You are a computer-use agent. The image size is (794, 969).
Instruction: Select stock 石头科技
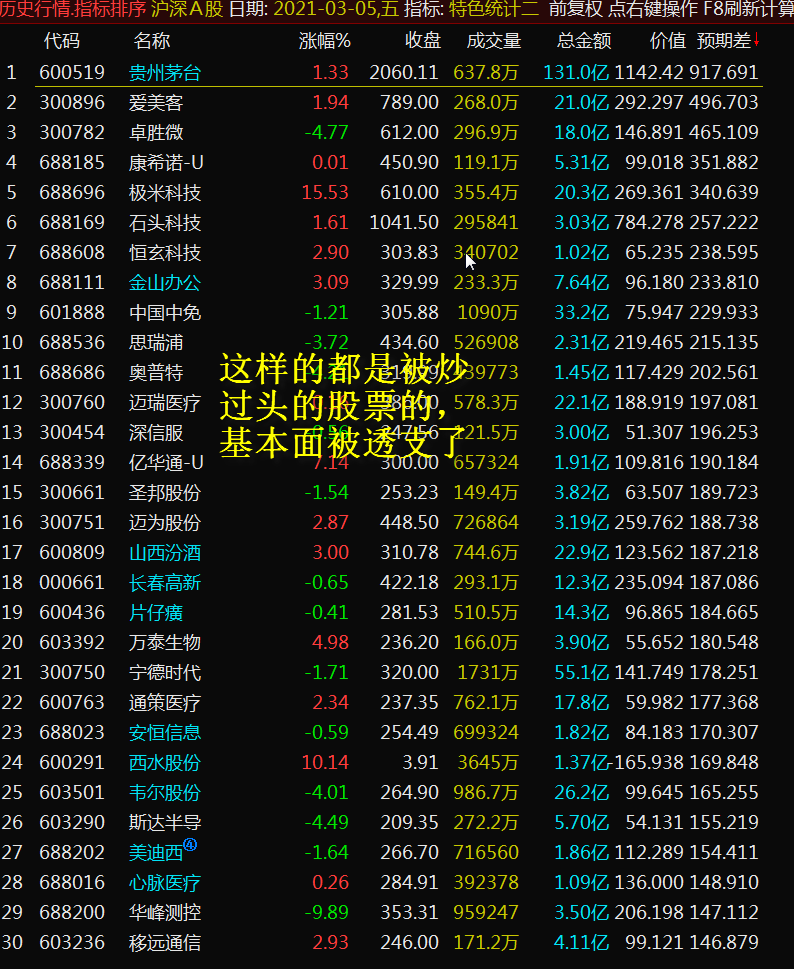[165, 222]
